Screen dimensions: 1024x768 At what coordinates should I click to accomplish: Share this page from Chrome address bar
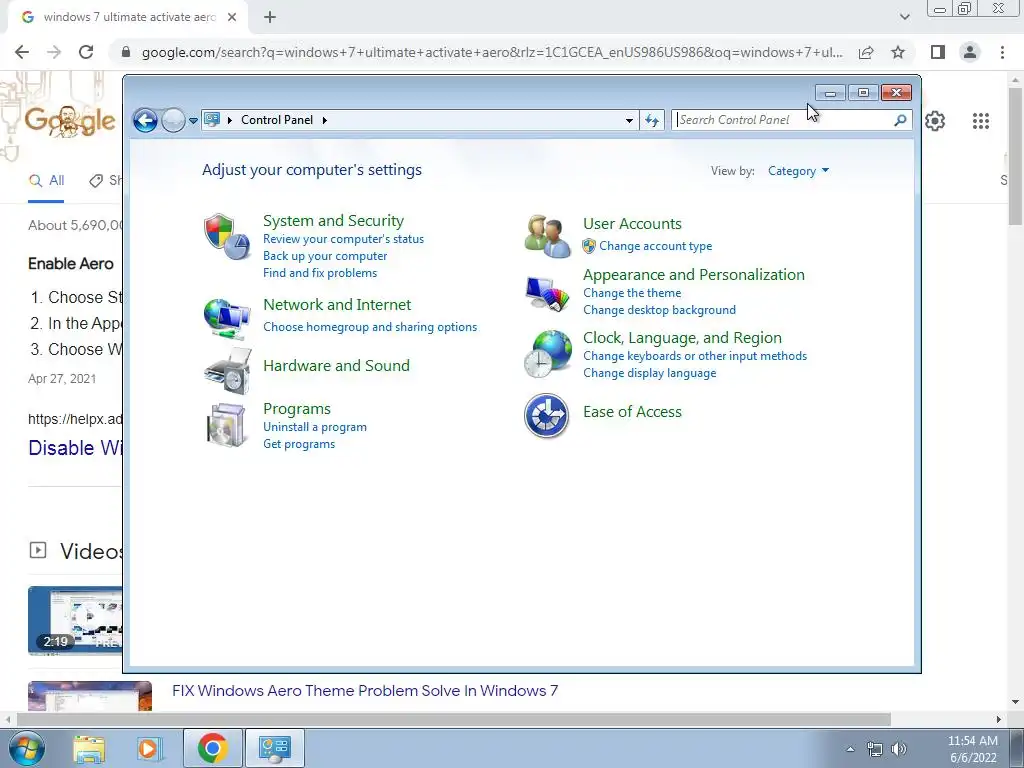tap(866, 52)
